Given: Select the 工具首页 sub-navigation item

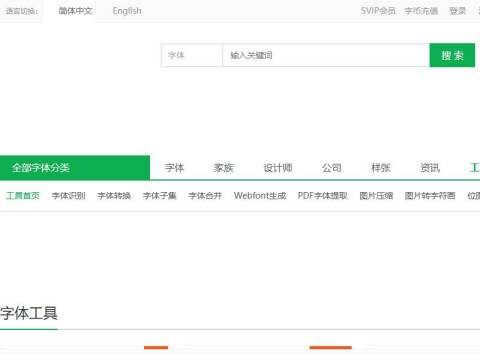Looking at the screenshot, I should (23, 196).
